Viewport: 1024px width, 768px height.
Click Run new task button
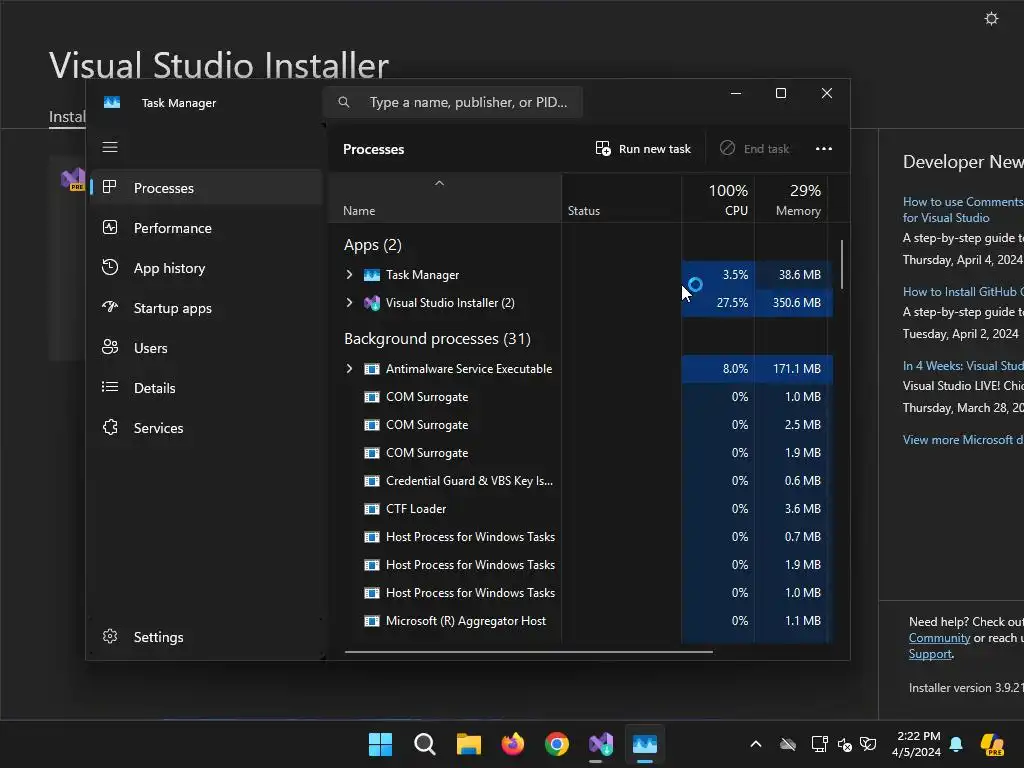[643, 149]
